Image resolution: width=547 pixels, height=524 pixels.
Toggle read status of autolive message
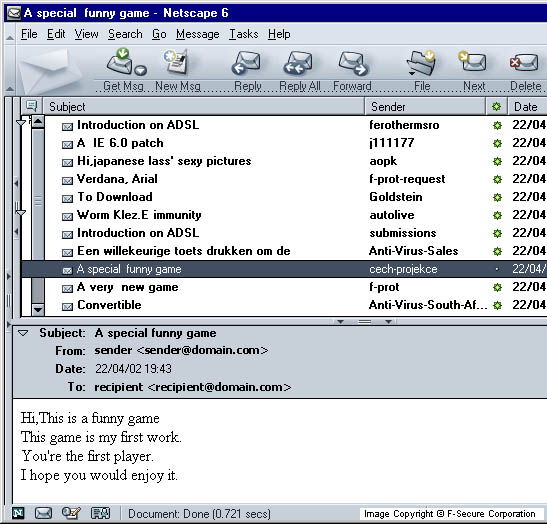[497, 215]
